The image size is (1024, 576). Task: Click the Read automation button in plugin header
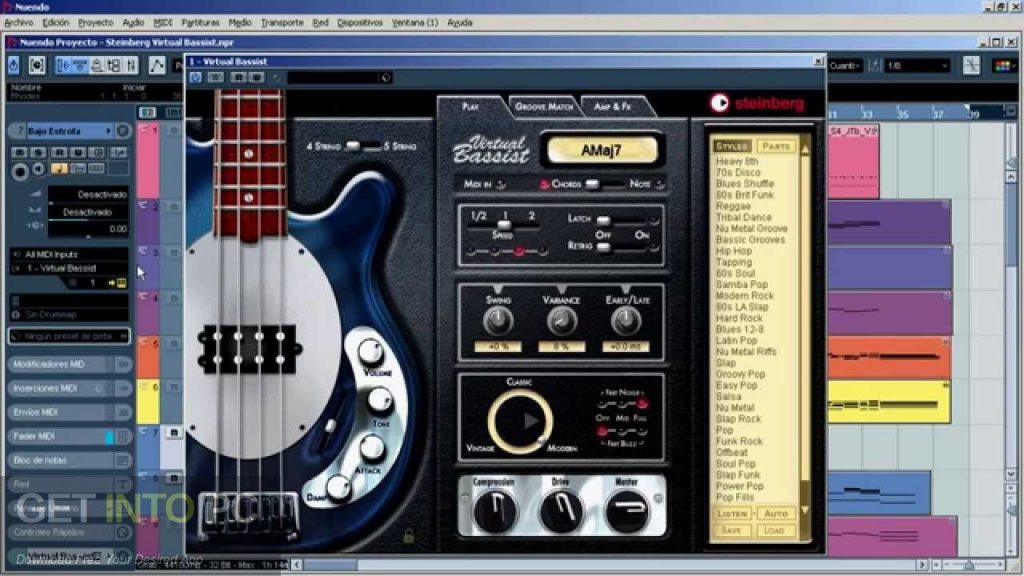tap(238, 78)
